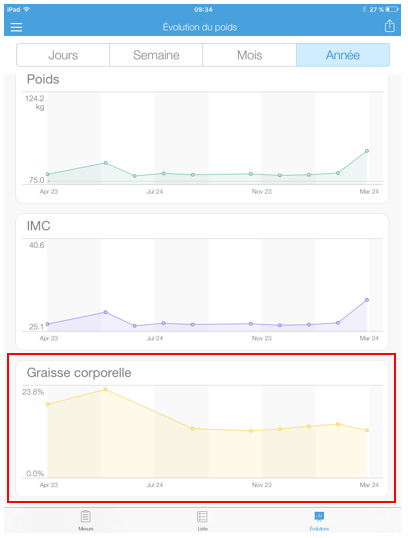Open the hamburger menu
Viewport: 408px width, 538px height.
[16, 27]
